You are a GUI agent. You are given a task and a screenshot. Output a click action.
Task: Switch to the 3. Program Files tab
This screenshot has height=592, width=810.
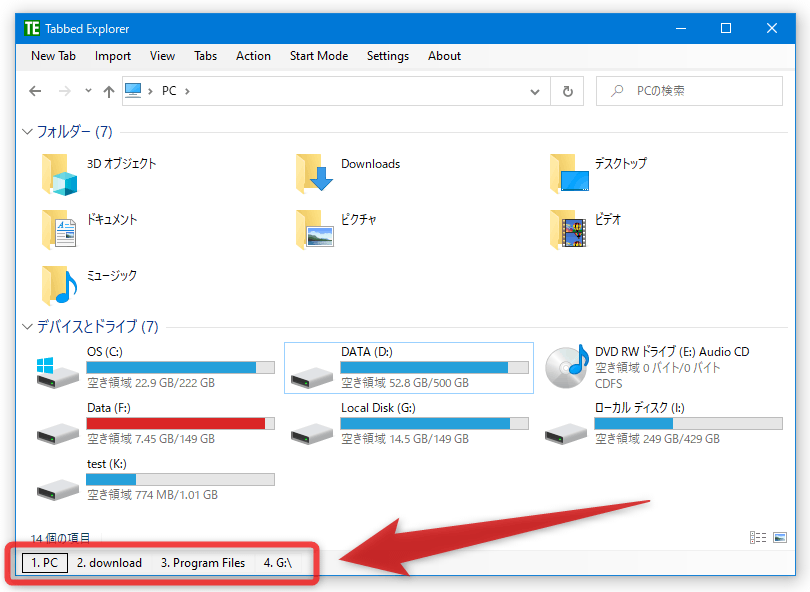point(203,563)
